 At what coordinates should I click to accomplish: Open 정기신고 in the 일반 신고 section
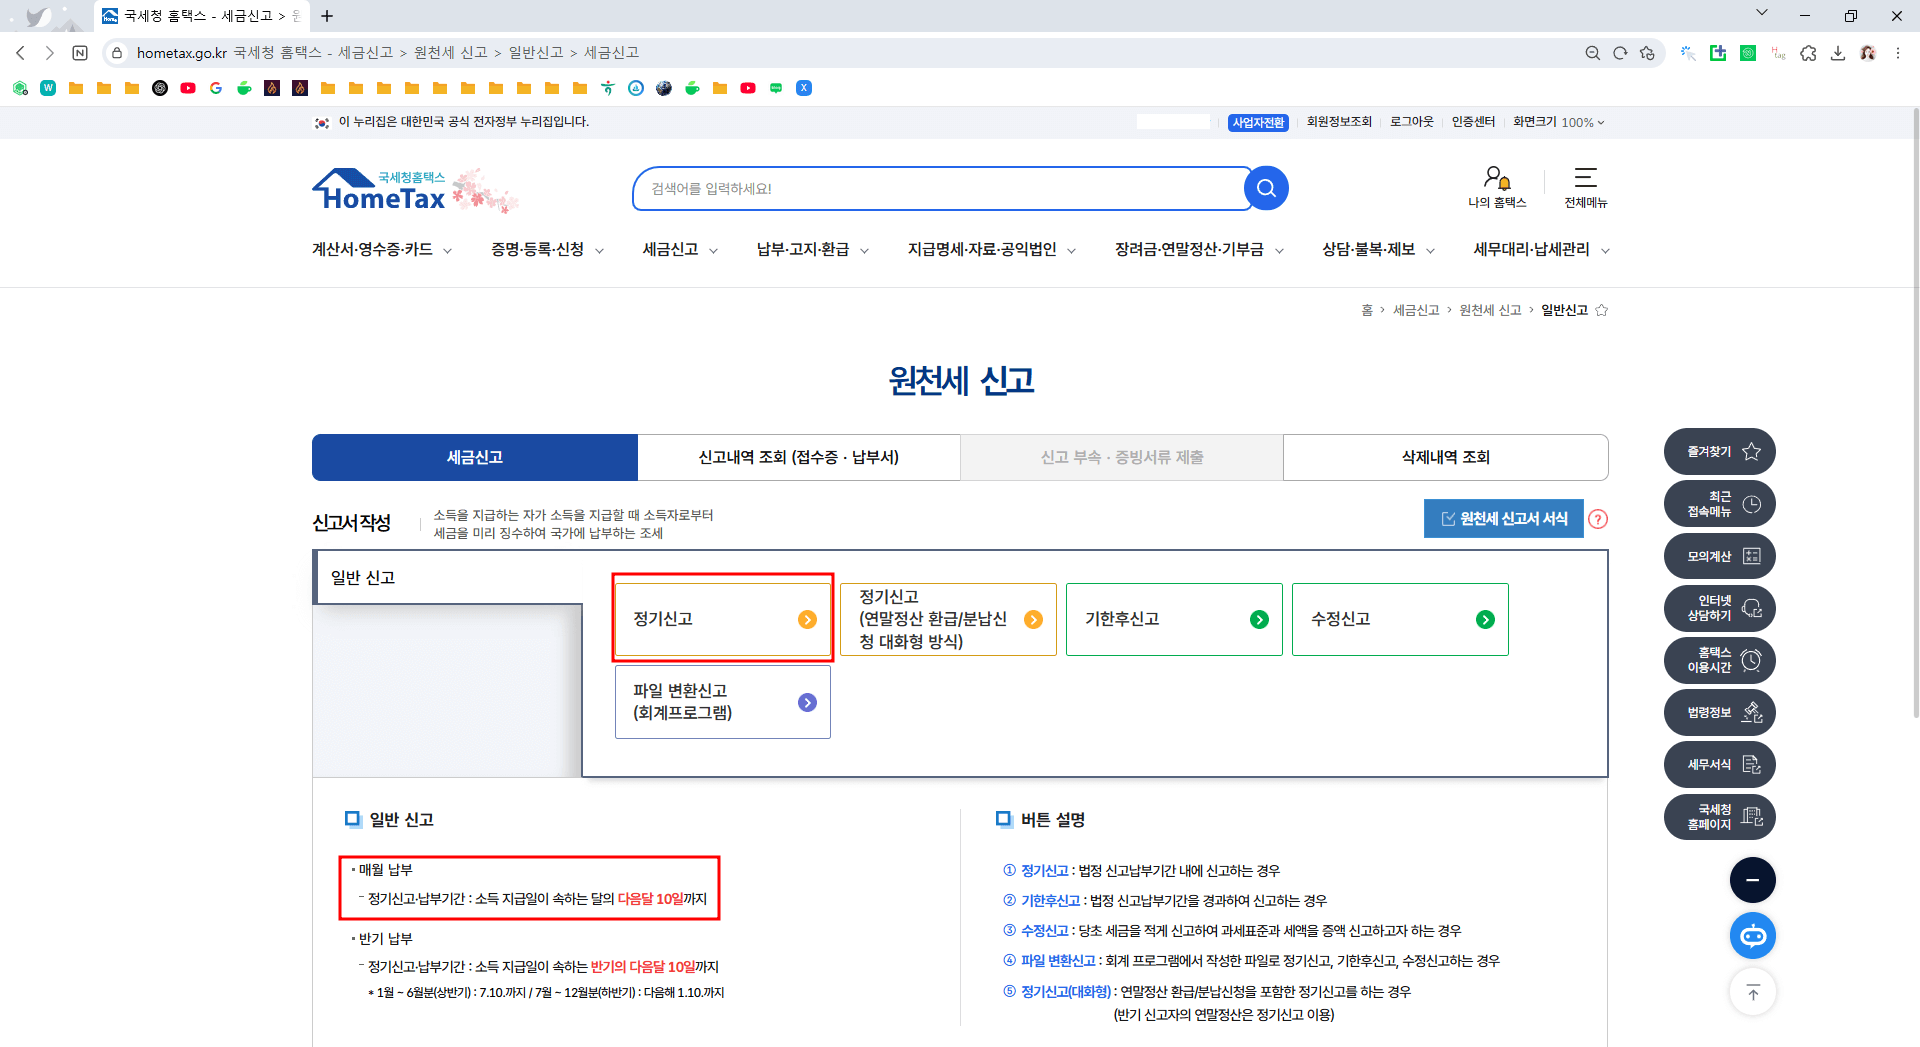(722, 618)
